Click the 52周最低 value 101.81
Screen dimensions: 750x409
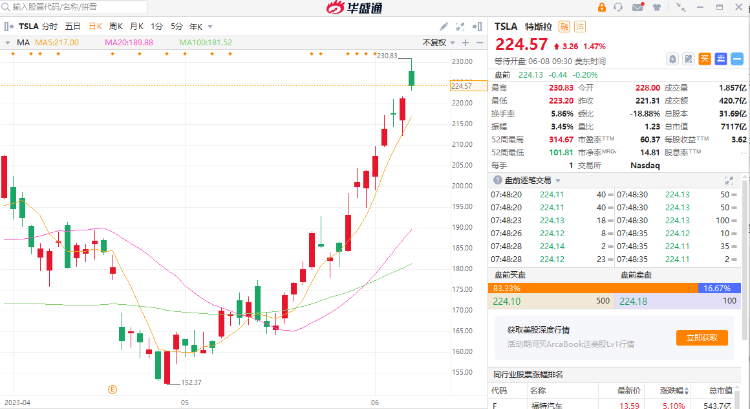(x=561, y=152)
